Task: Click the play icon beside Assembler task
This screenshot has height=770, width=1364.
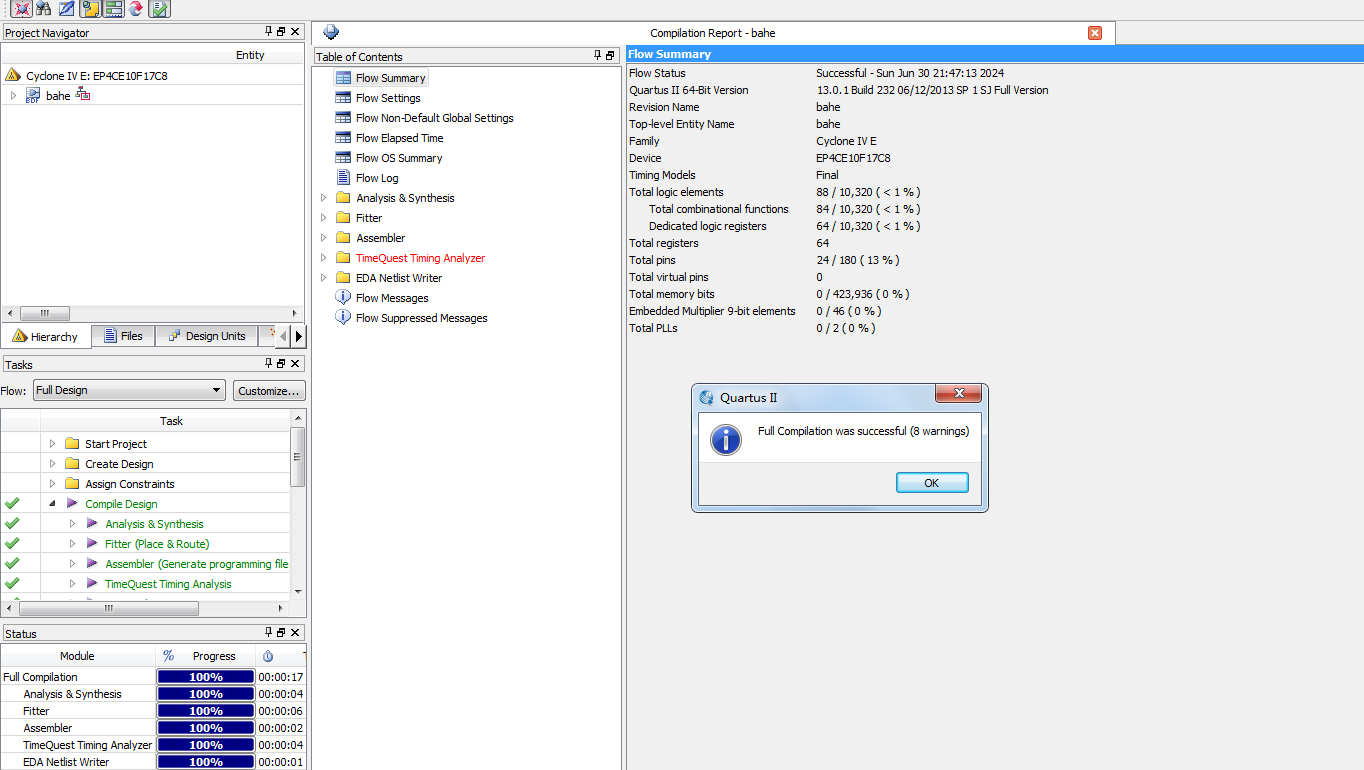Action: point(92,563)
